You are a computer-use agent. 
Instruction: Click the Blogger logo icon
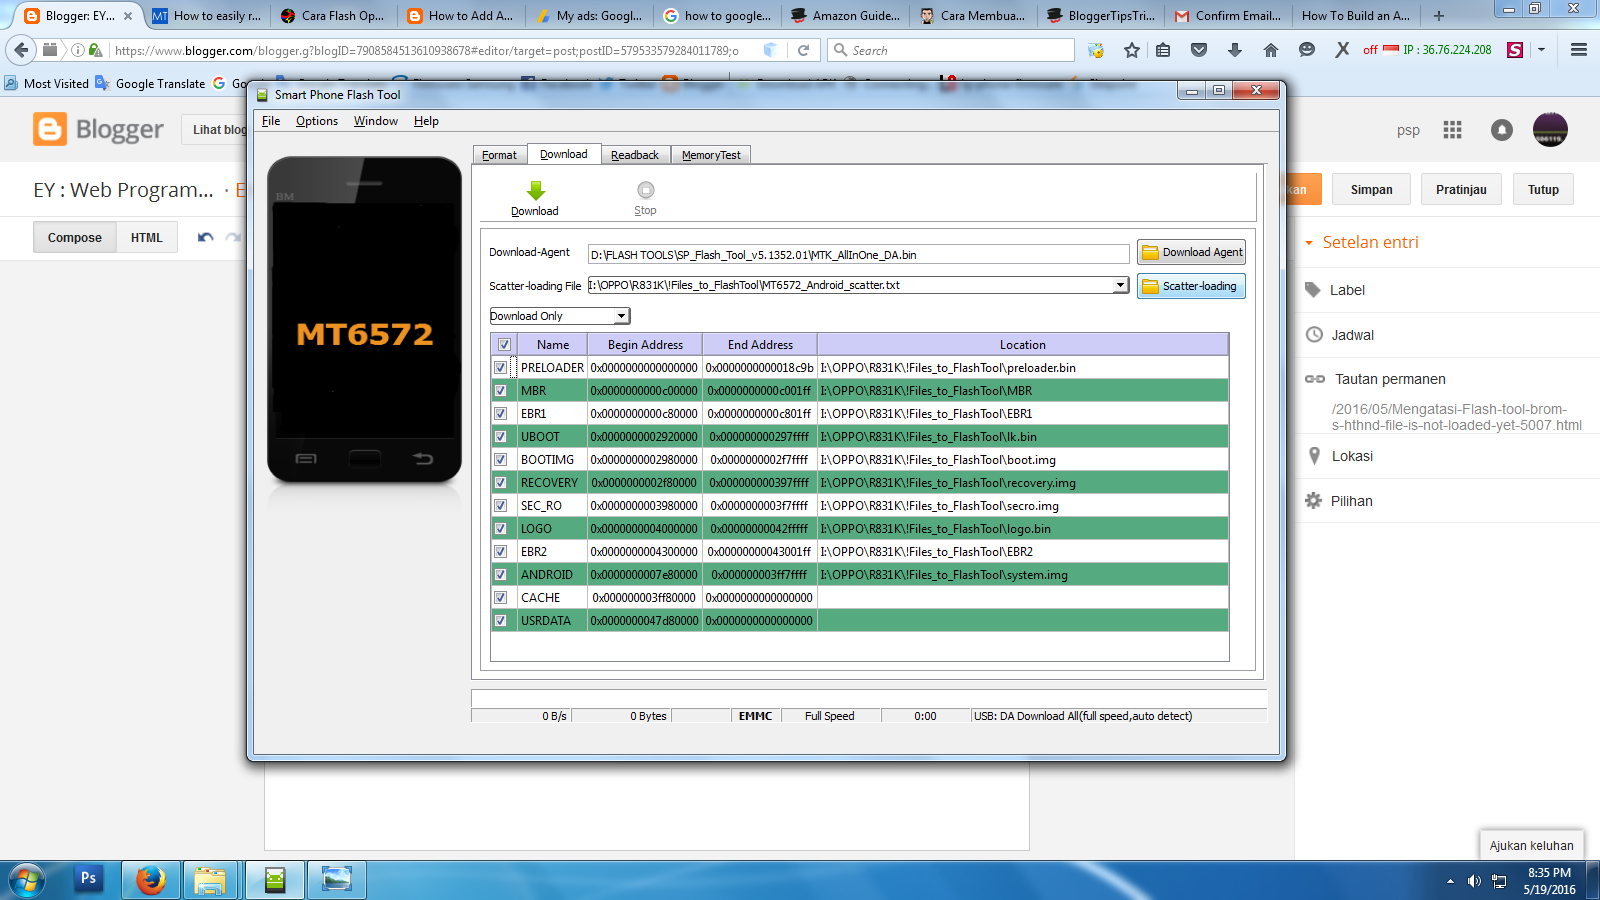click(x=50, y=129)
